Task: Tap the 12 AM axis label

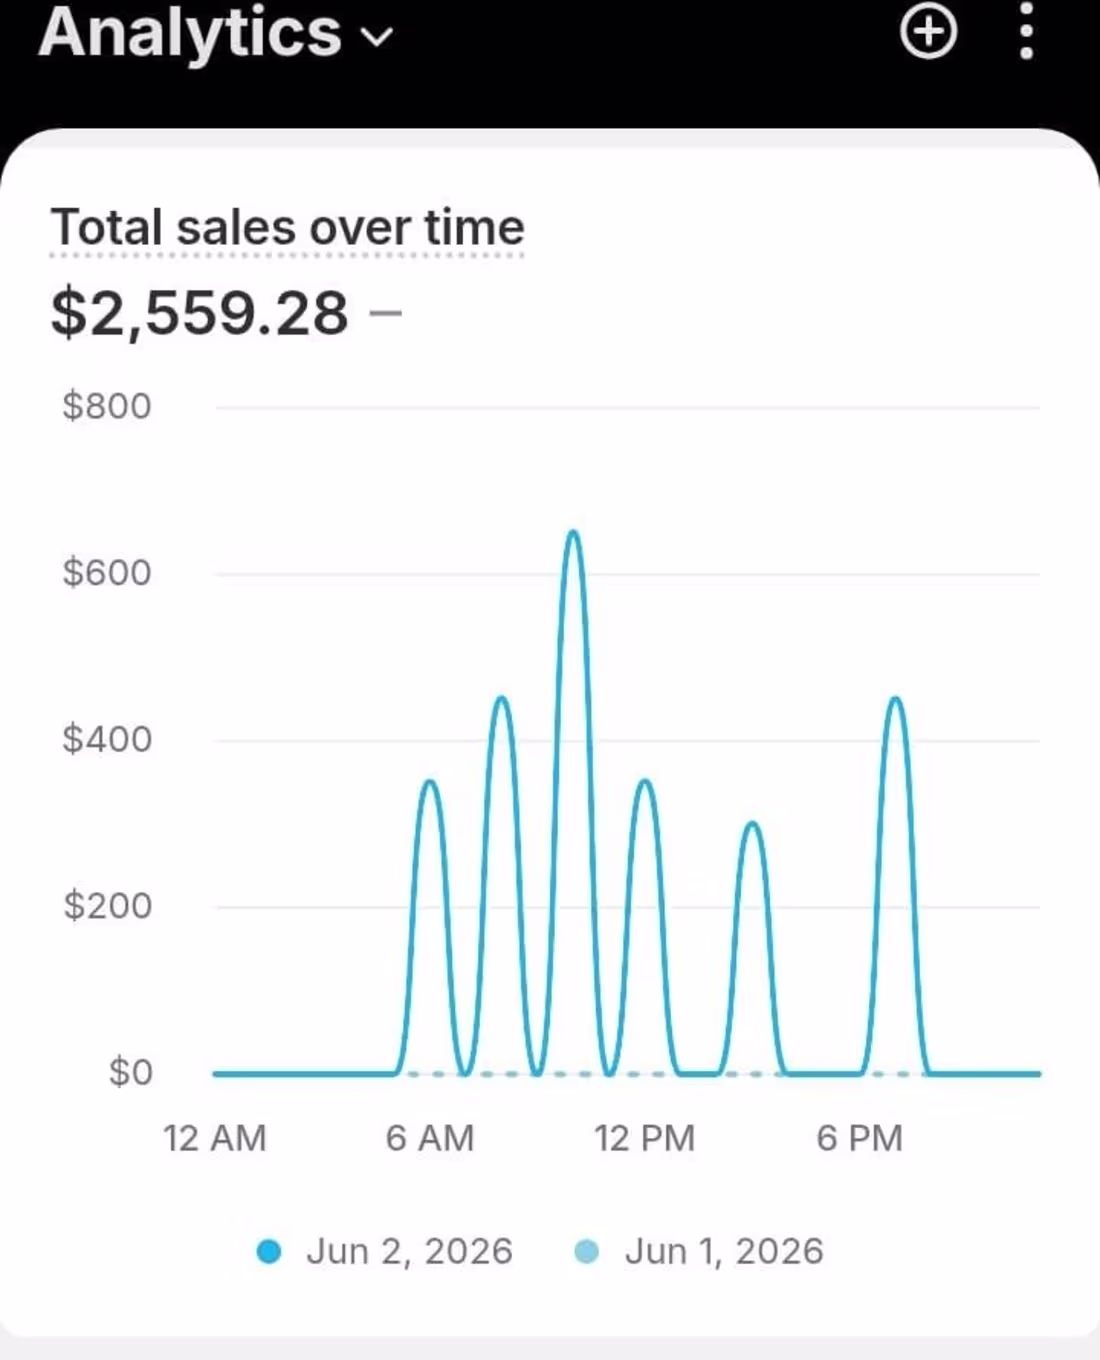Action: point(215,1138)
